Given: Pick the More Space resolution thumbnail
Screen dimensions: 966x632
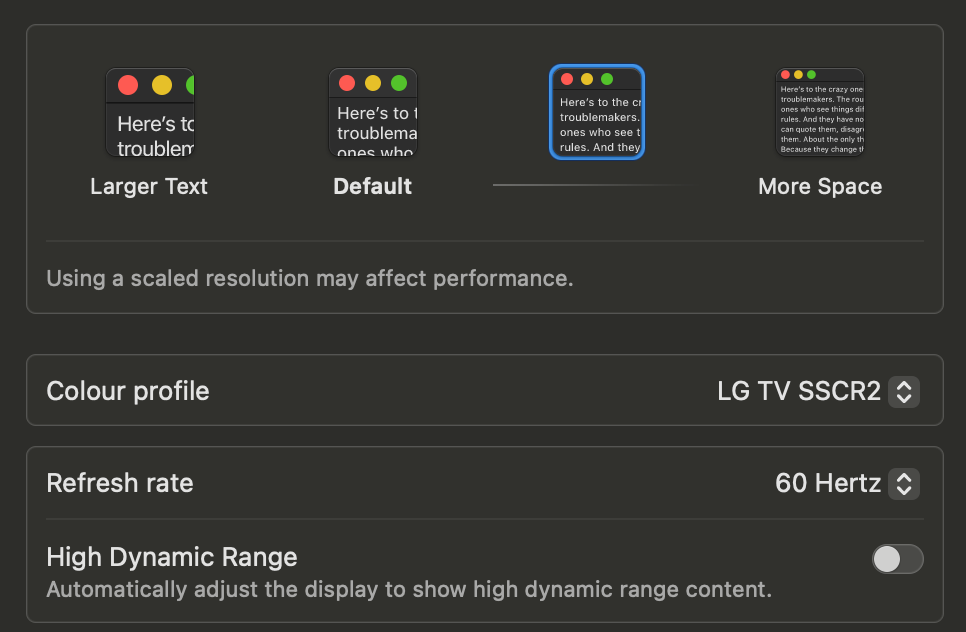Looking at the screenshot, I should 820,112.
